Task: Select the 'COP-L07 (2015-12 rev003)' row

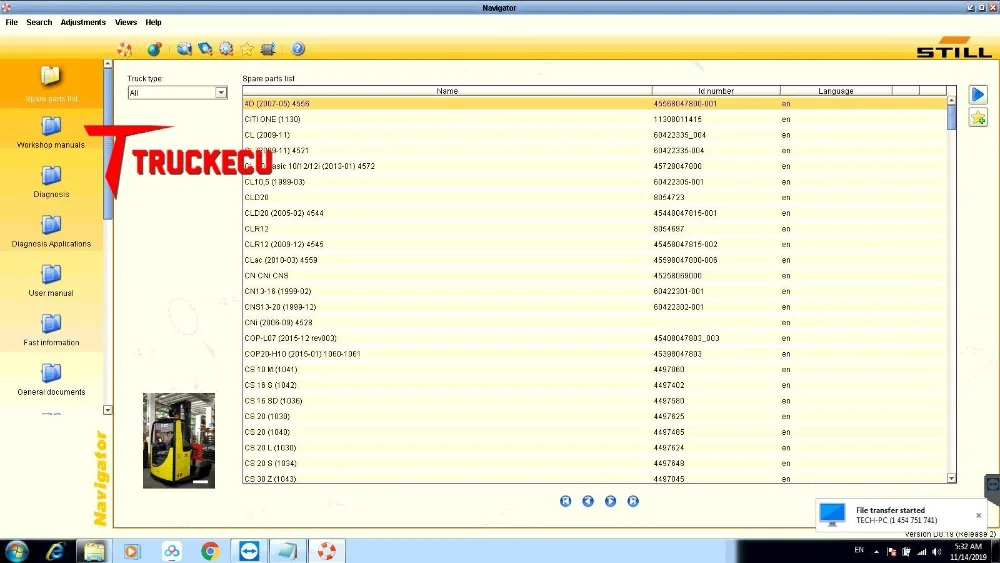Action: [x=594, y=338]
